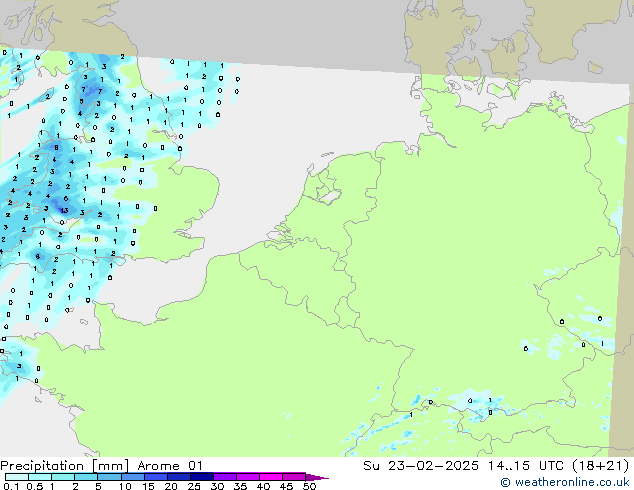The width and height of the screenshot is (634, 490).
Task: Pick the 0.5–1 mm legend color swatch
Action: (40, 477)
